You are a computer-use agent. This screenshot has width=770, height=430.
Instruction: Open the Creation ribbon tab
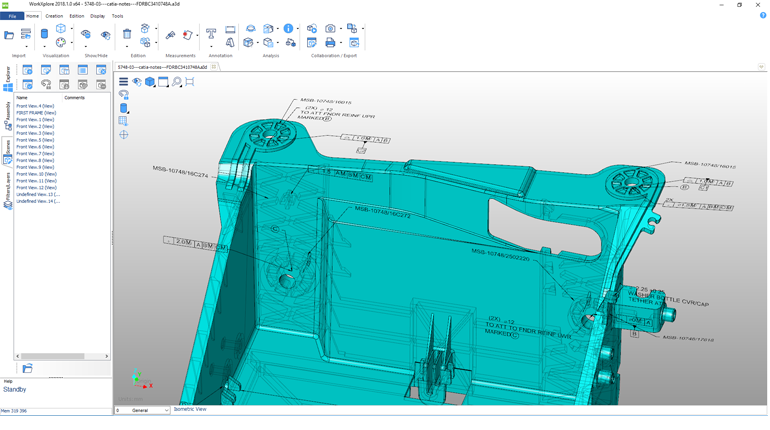coord(54,16)
